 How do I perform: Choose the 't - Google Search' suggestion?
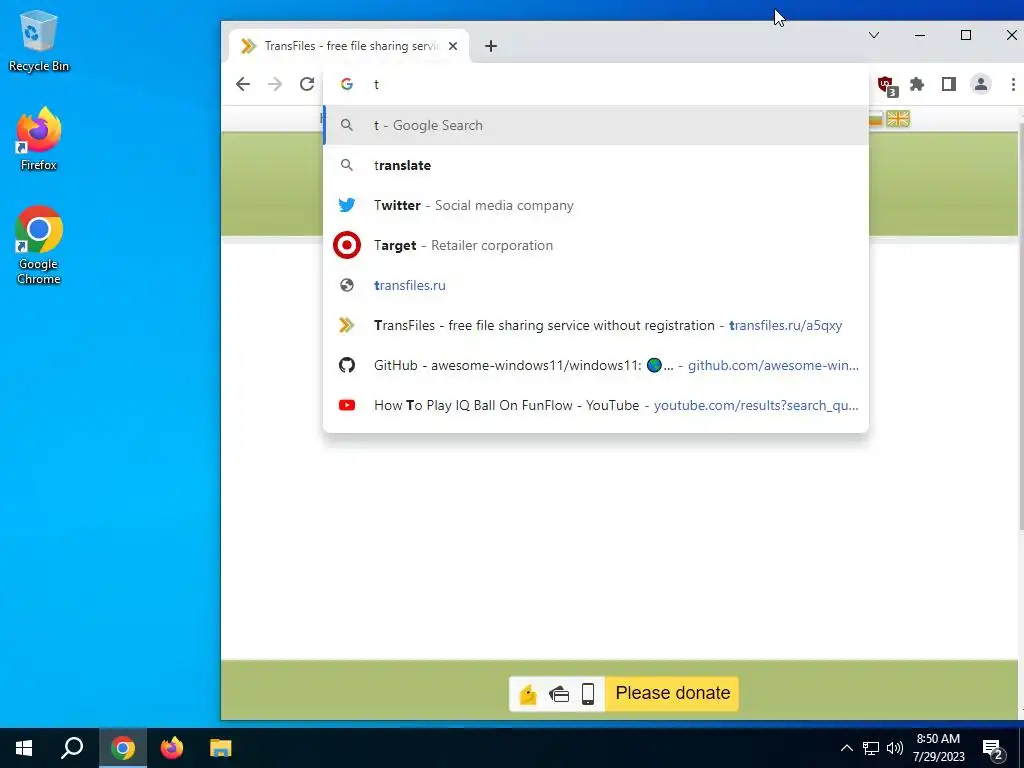click(596, 125)
